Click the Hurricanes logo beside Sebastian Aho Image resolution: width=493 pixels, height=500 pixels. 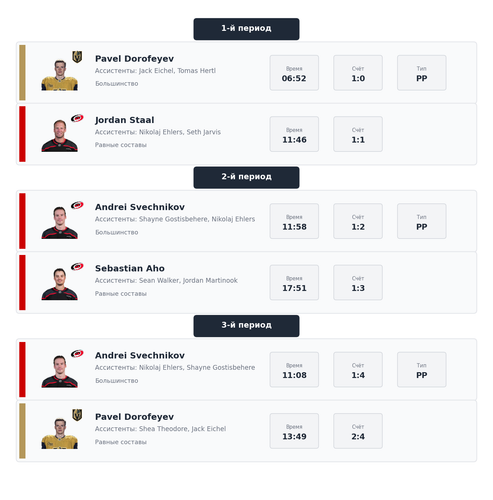[77, 266]
